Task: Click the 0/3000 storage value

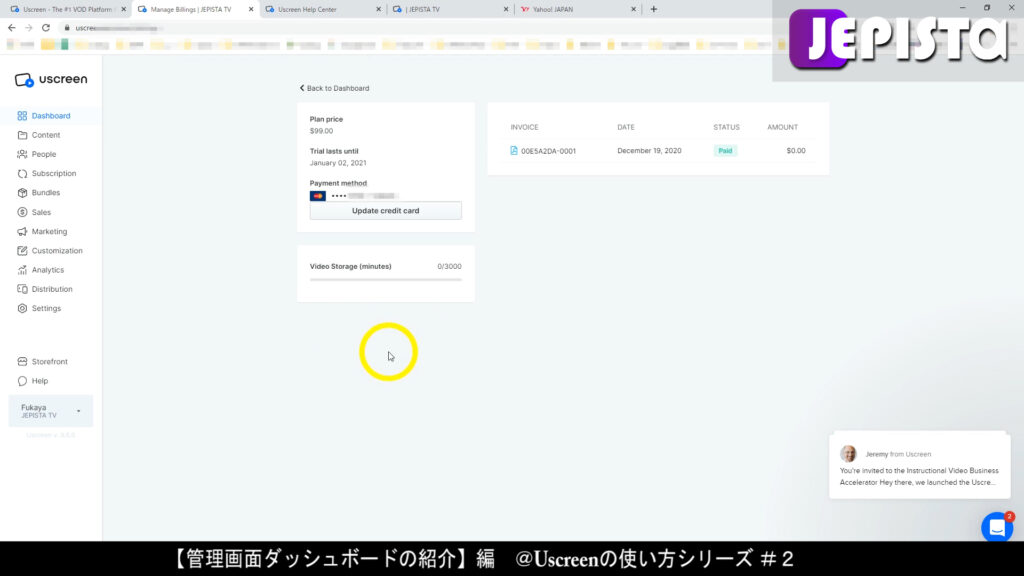Action: pos(449,266)
